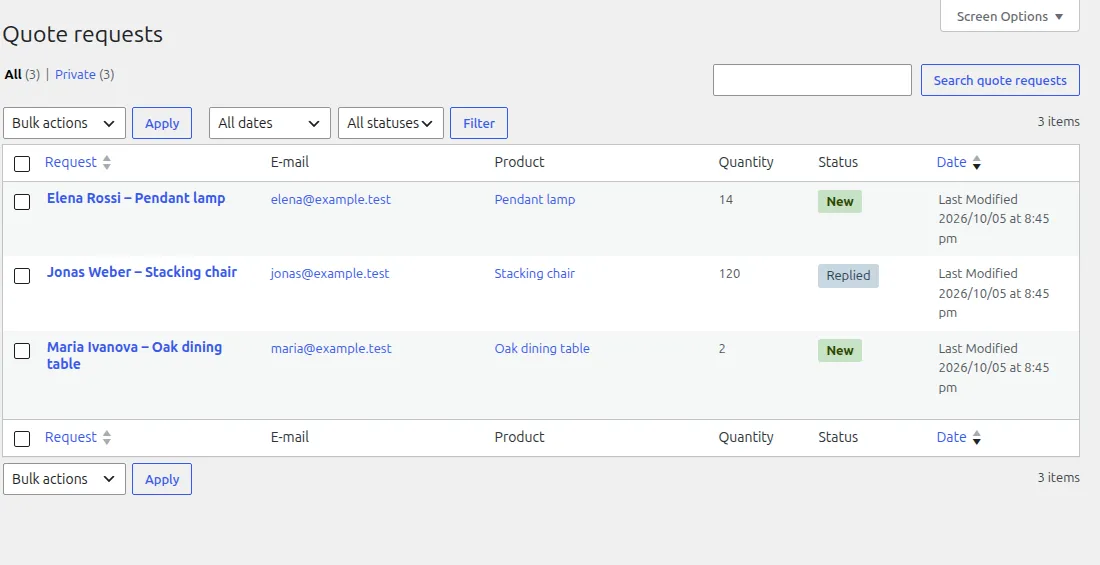This screenshot has width=1100, height=565.
Task: Click the Request column link in the footer
Action: [x=70, y=437]
